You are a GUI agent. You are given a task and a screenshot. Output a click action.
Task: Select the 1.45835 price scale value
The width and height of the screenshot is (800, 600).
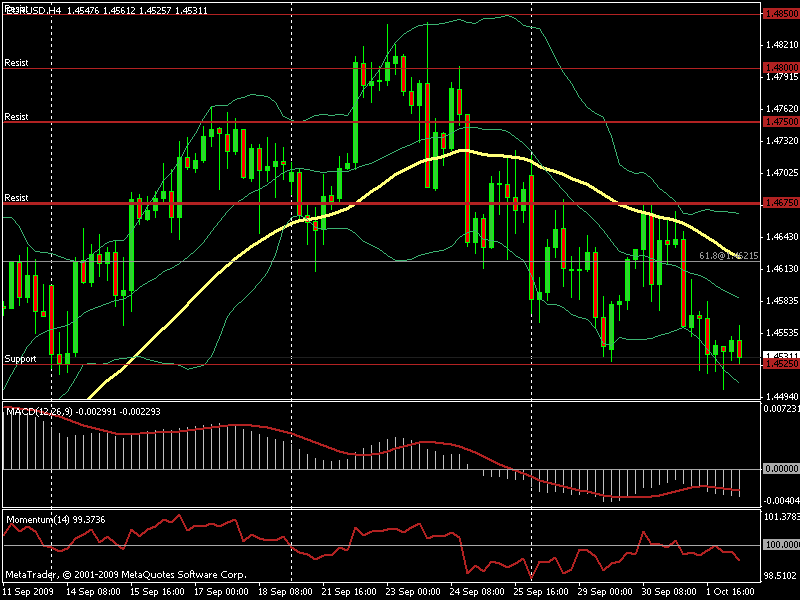pyautogui.click(x=782, y=301)
